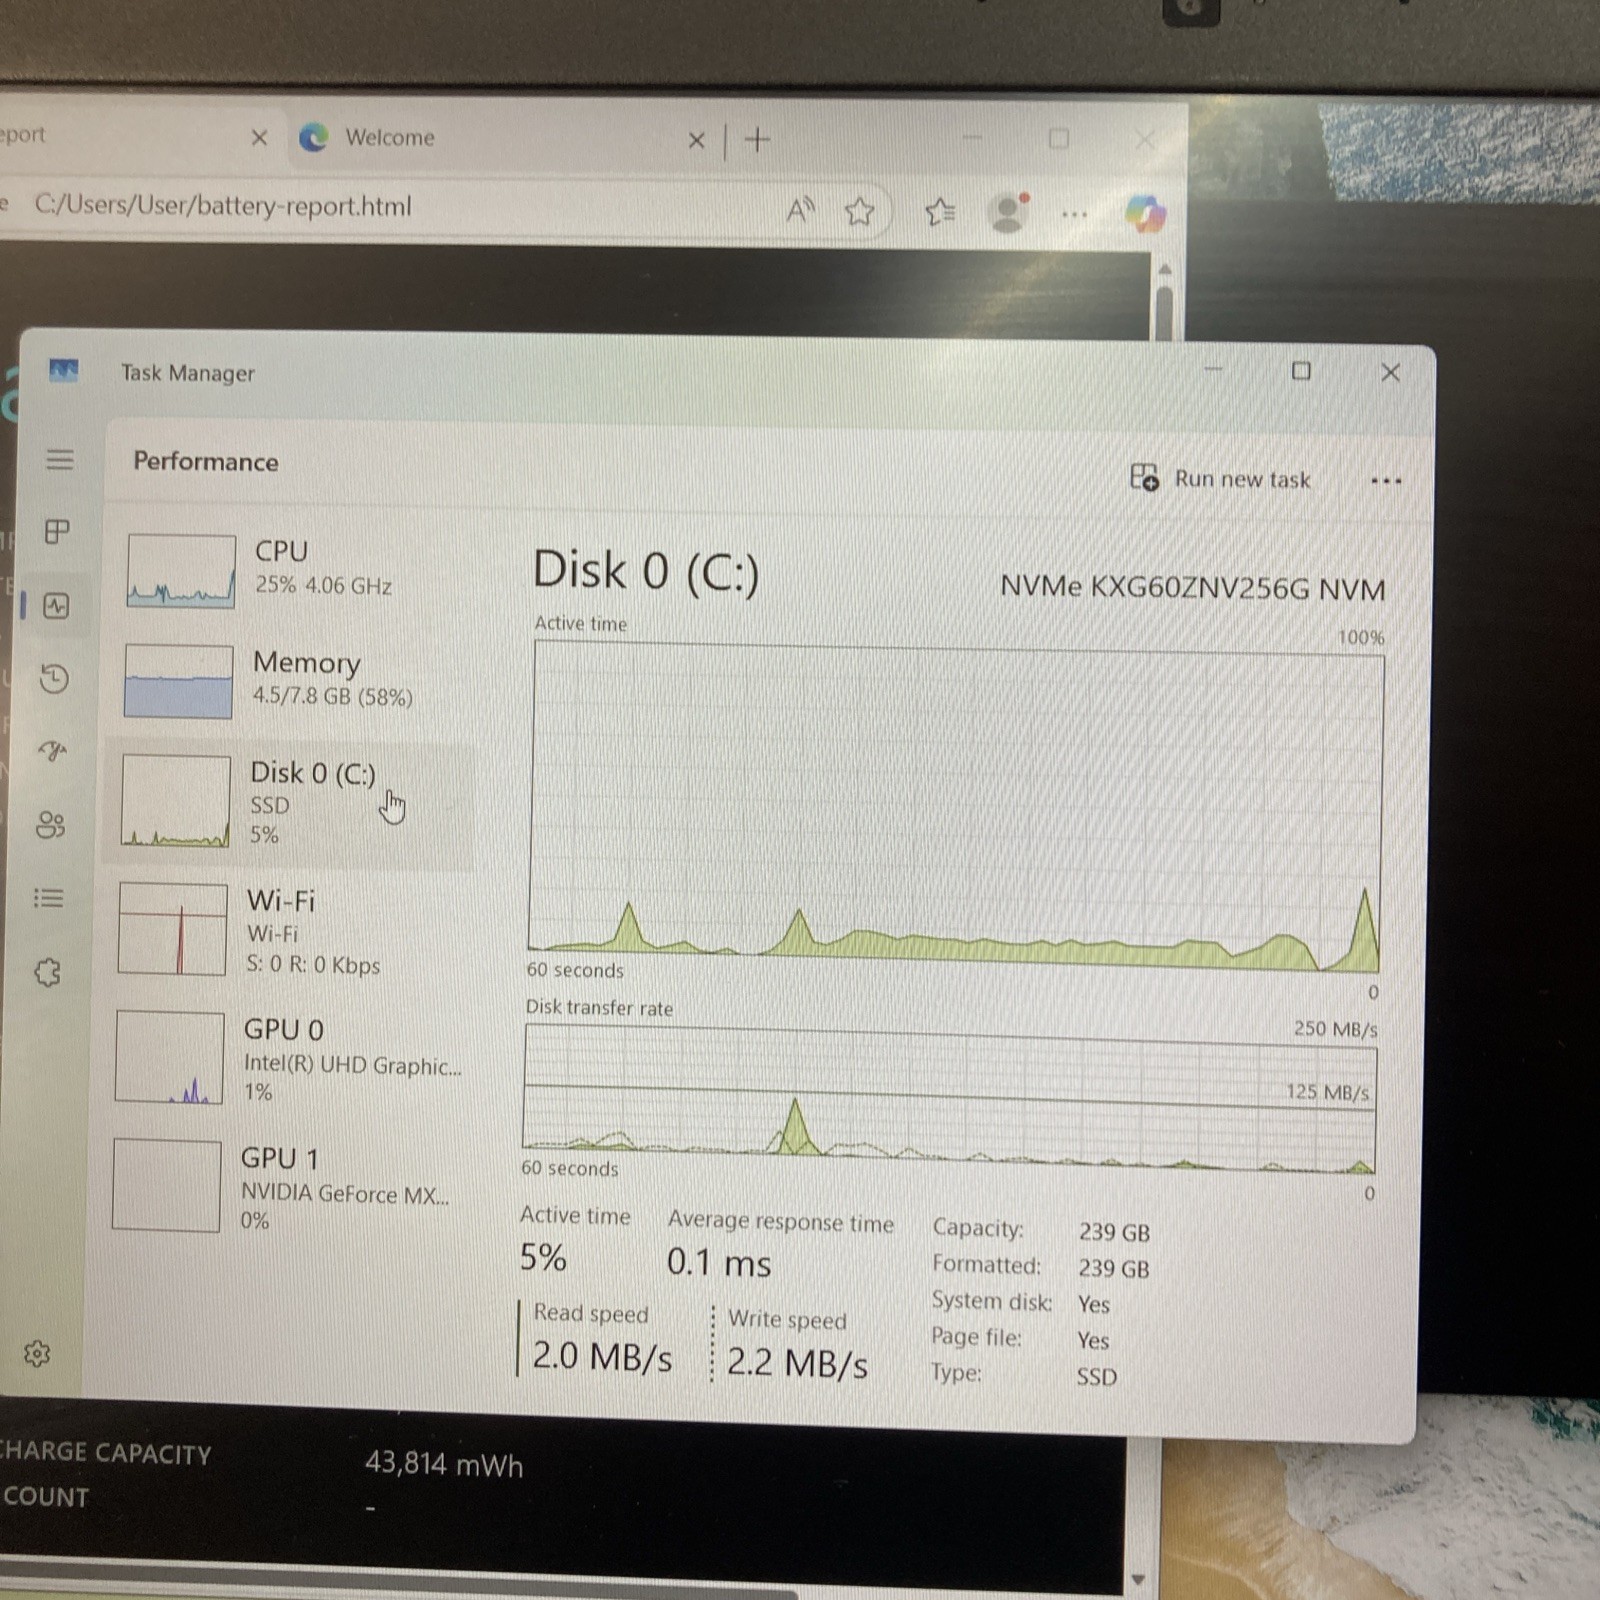This screenshot has height=1600, width=1600.
Task: Open Services page puzzle icon
Action: point(47,972)
